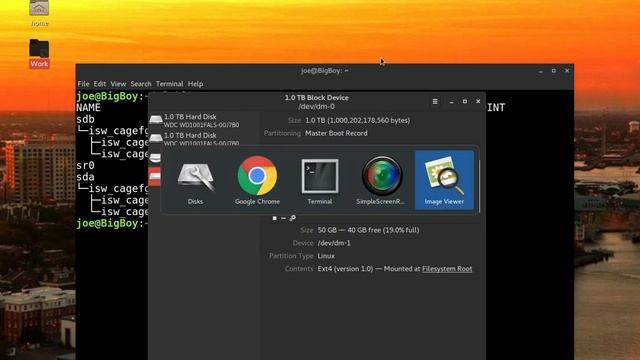The image size is (640, 360).
Task: Open the Terminal menu in the menu bar
Action: point(169,84)
